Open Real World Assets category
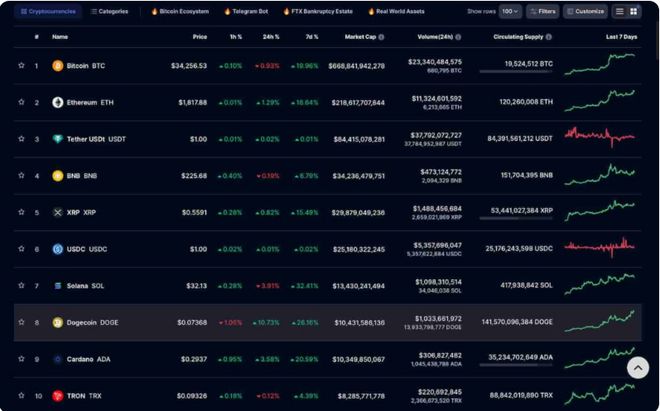 click(397, 11)
